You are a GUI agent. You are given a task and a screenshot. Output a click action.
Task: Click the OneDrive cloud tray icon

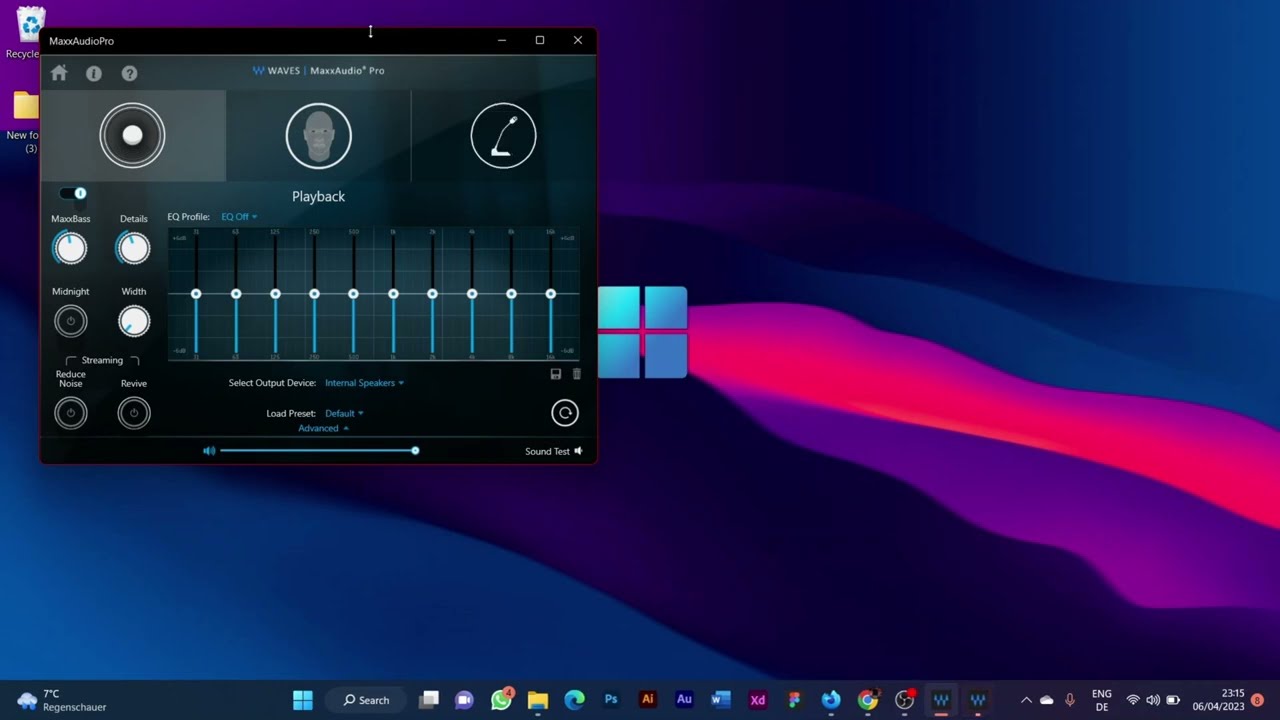click(1047, 700)
